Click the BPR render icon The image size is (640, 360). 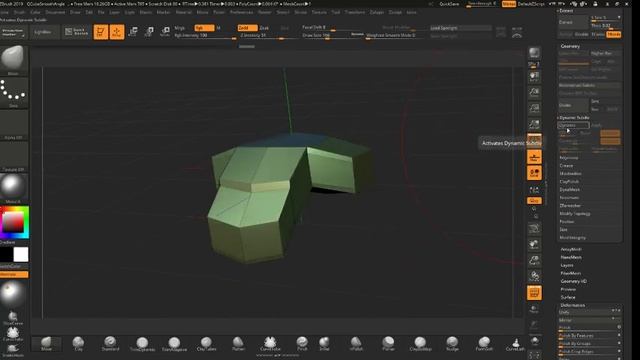tap(534, 53)
